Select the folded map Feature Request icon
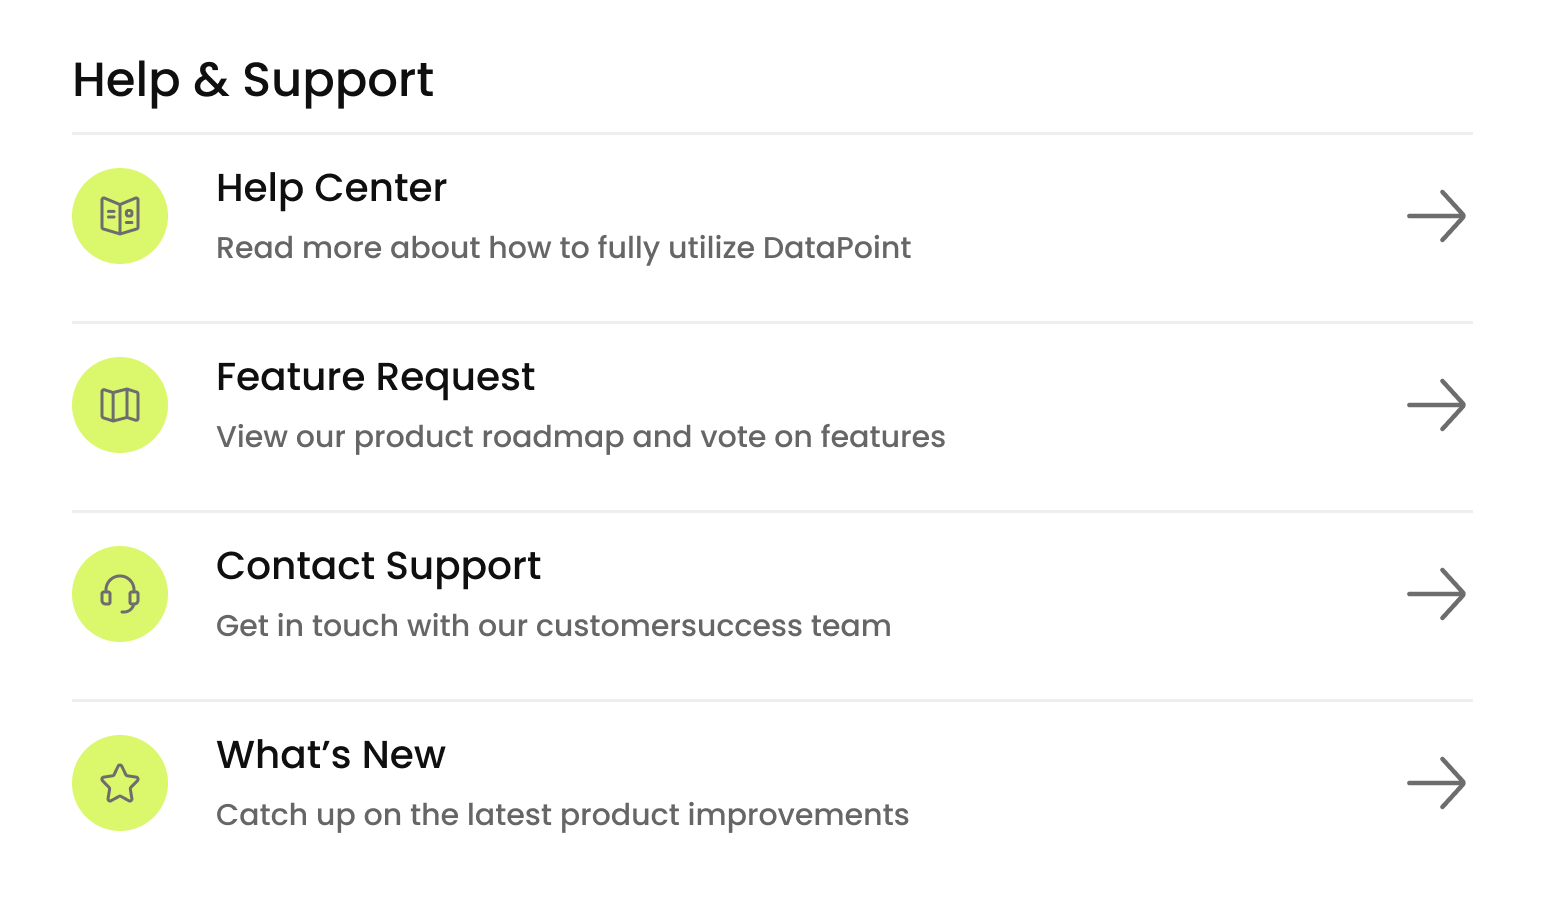Viewport: 1545px width, 915px height. coord(119,405)
